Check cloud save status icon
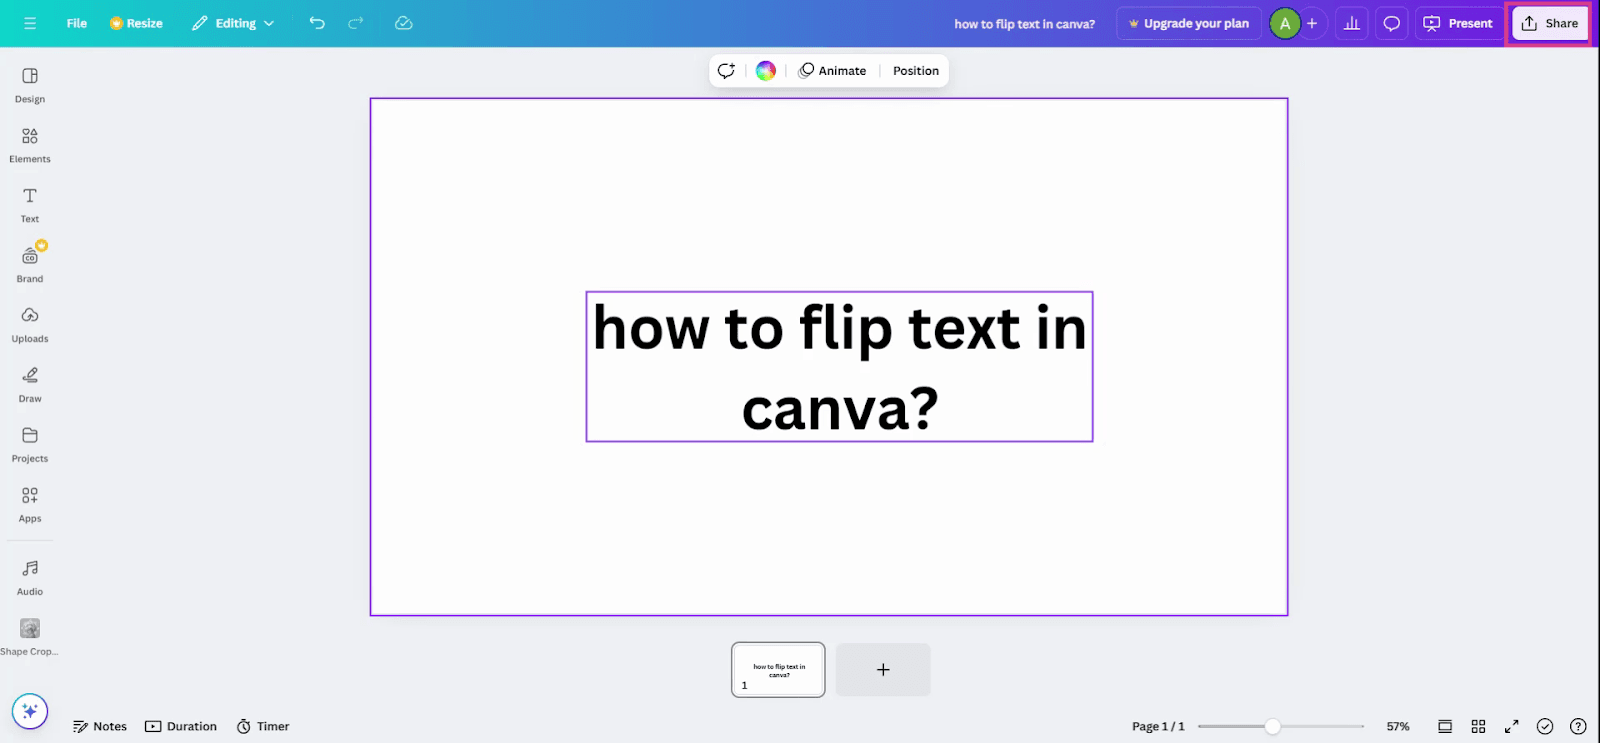 pos(404,23)
